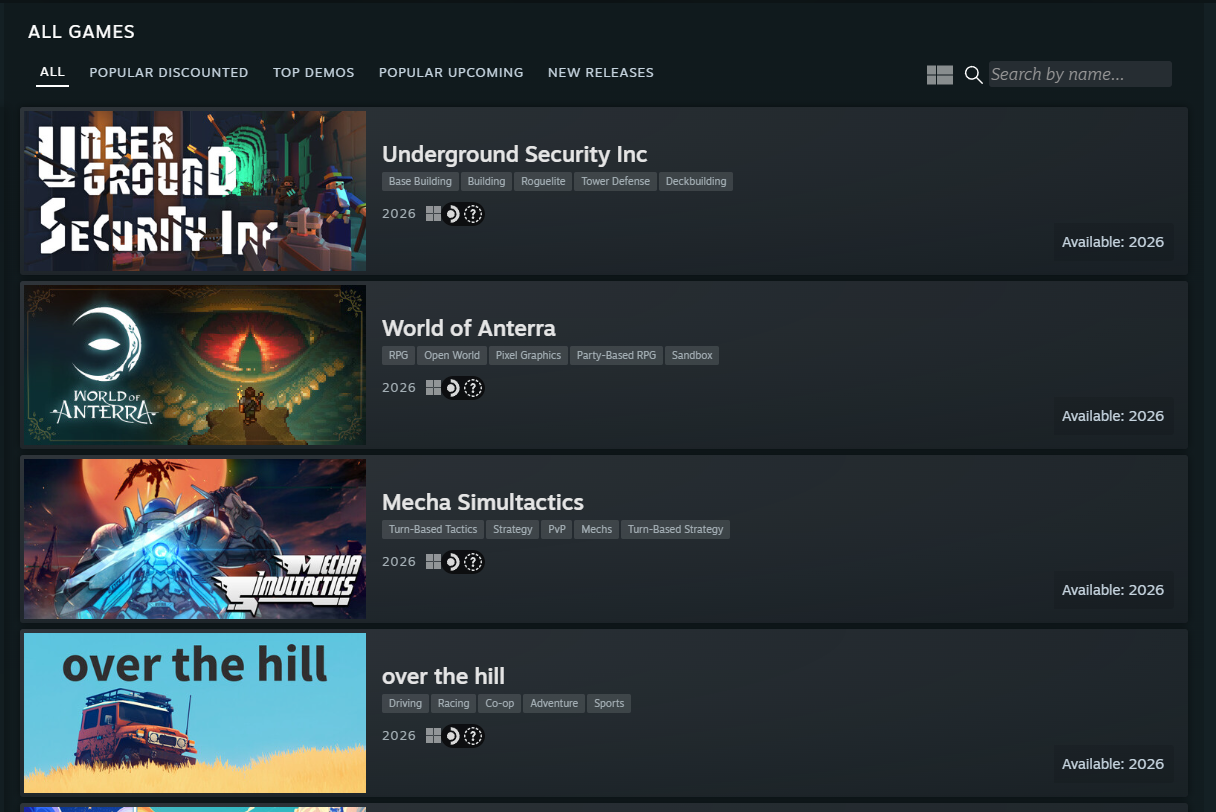Click the question mark icon for Underground Security Inc
1216x812 pixels.
tap(474, 214)
